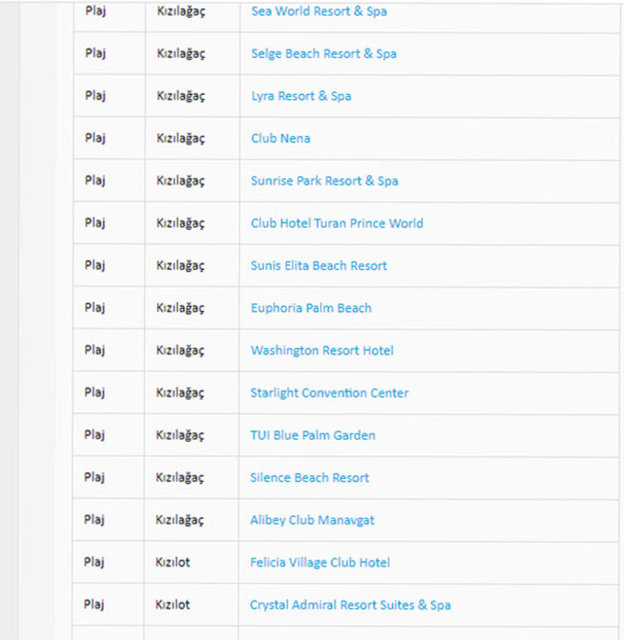624x640 pixels.
Task: Open the Sunis Elita Beach Resort link
Action: tap(318, 266)
